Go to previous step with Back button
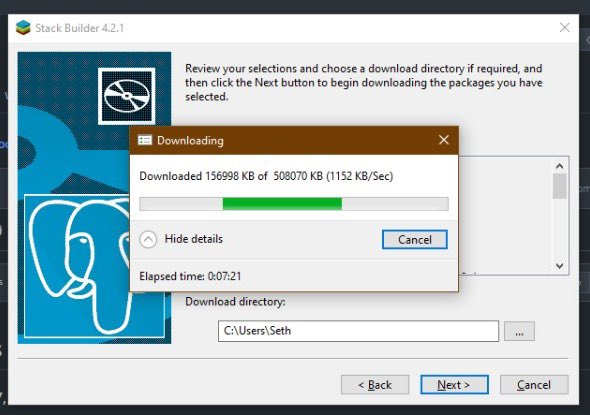 coord(375,385)
